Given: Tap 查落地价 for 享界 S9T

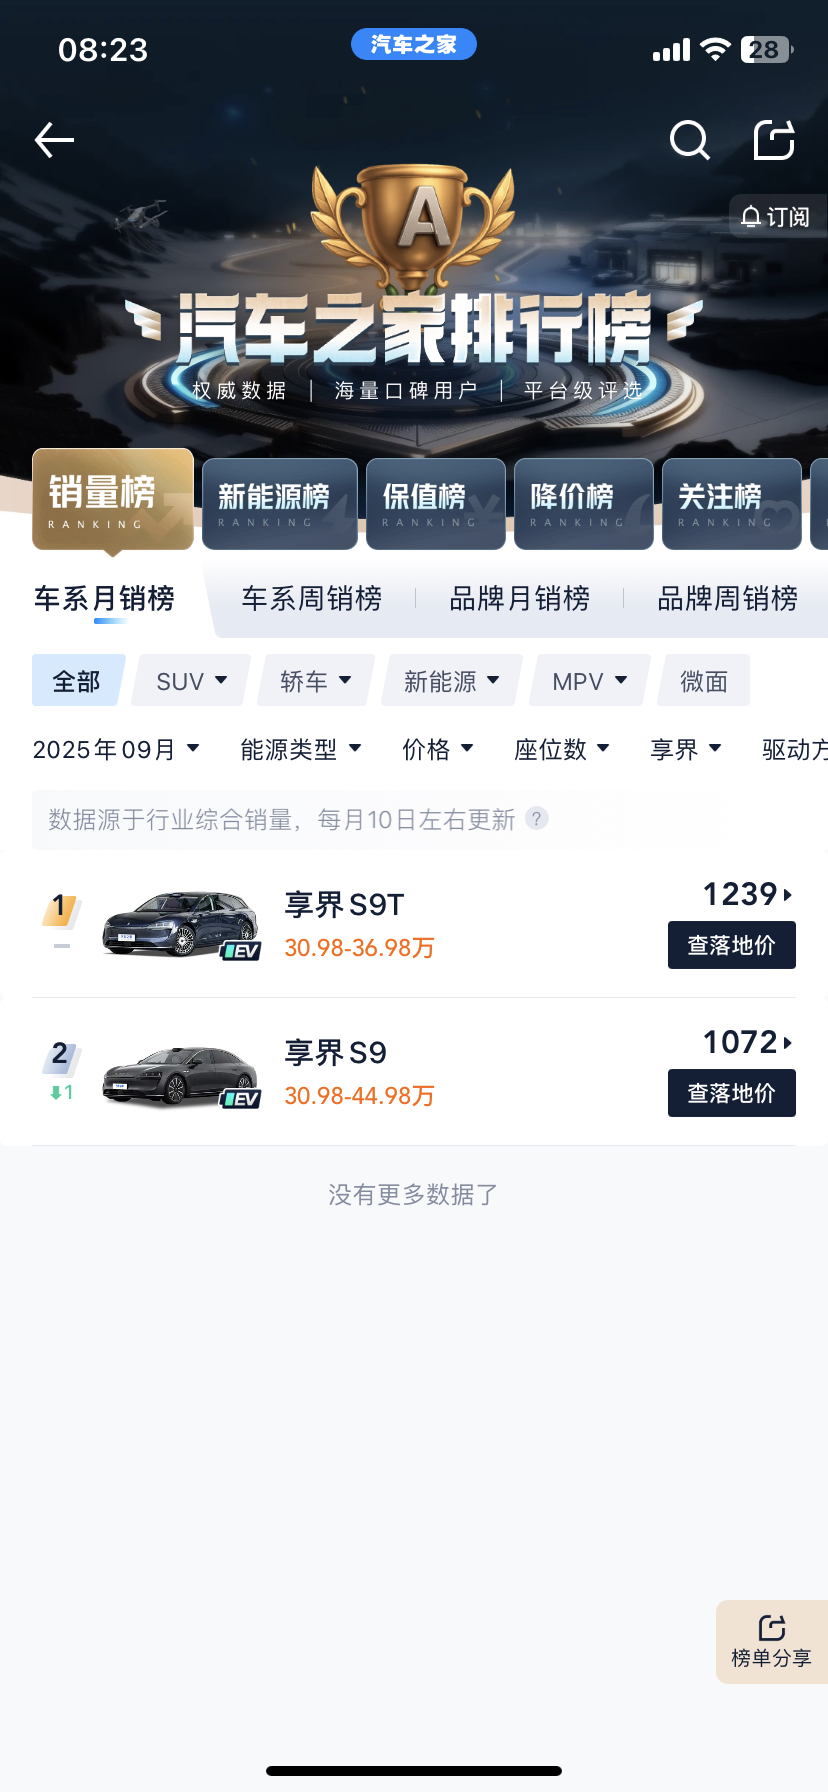Looking at the screenshot, I should (731, 945).
